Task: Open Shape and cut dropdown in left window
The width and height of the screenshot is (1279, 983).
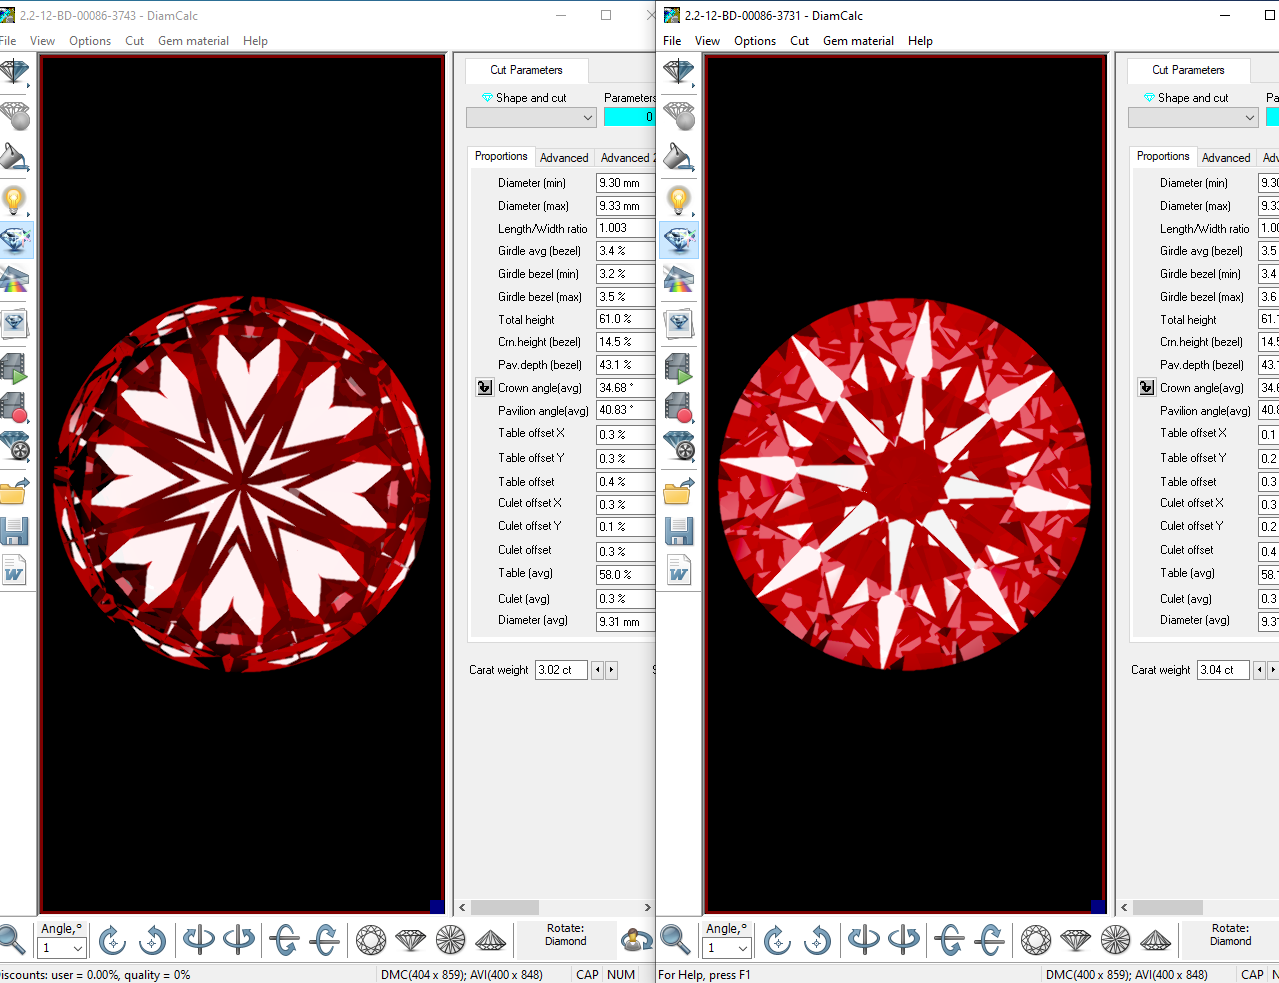Action: [x=531, y=118]
